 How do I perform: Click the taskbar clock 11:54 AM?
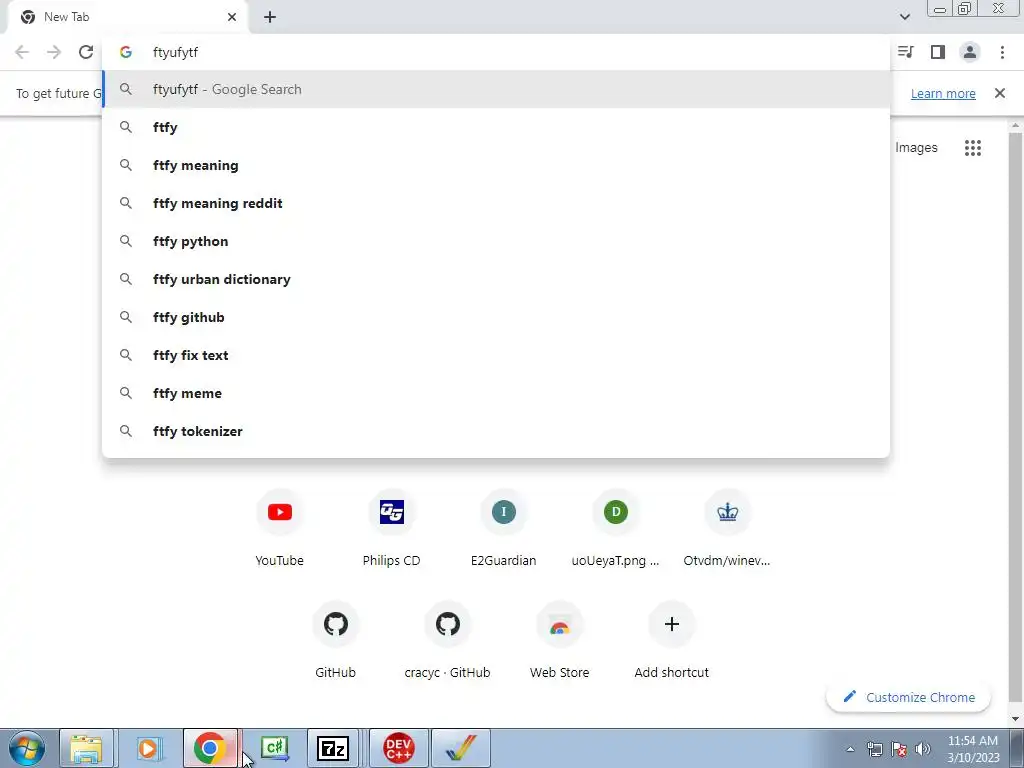coord(973,749)
